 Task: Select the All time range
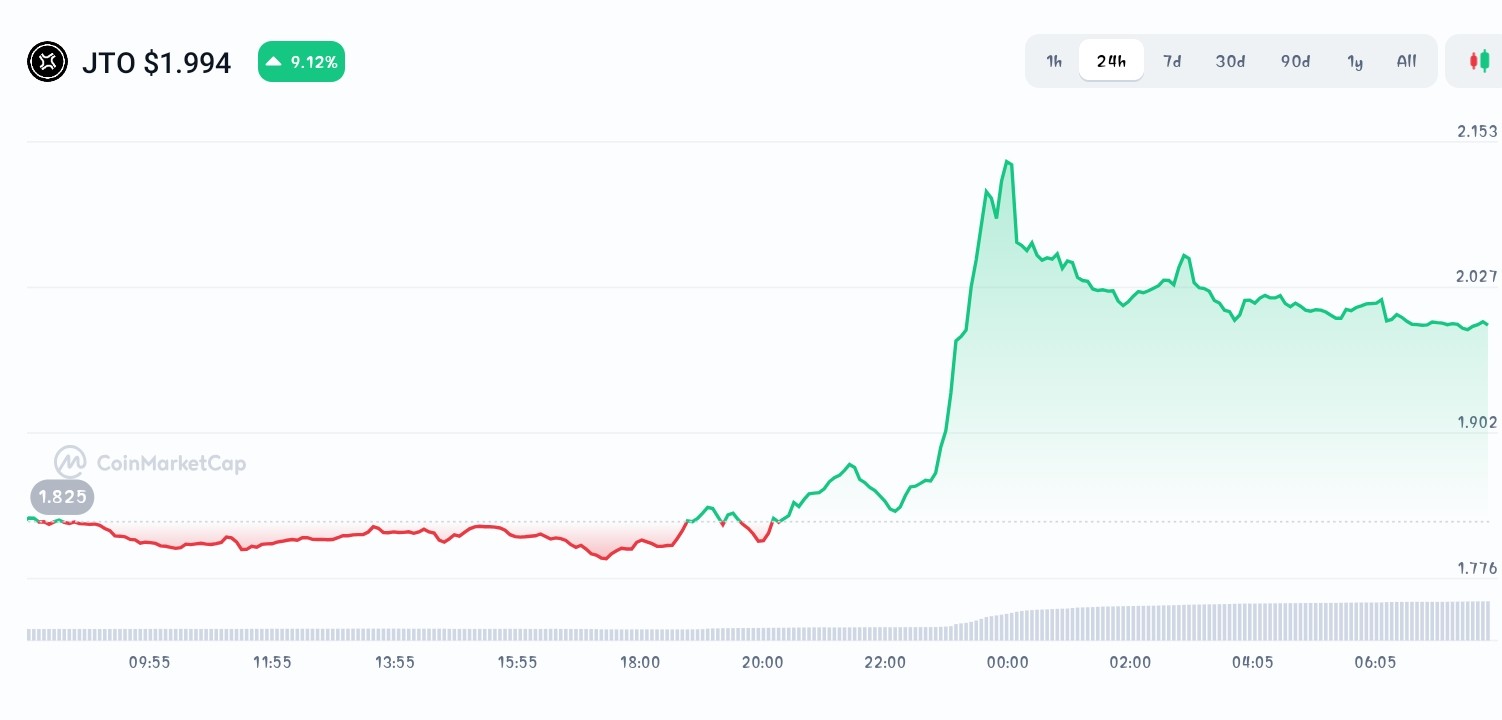tap(1406, 61)
